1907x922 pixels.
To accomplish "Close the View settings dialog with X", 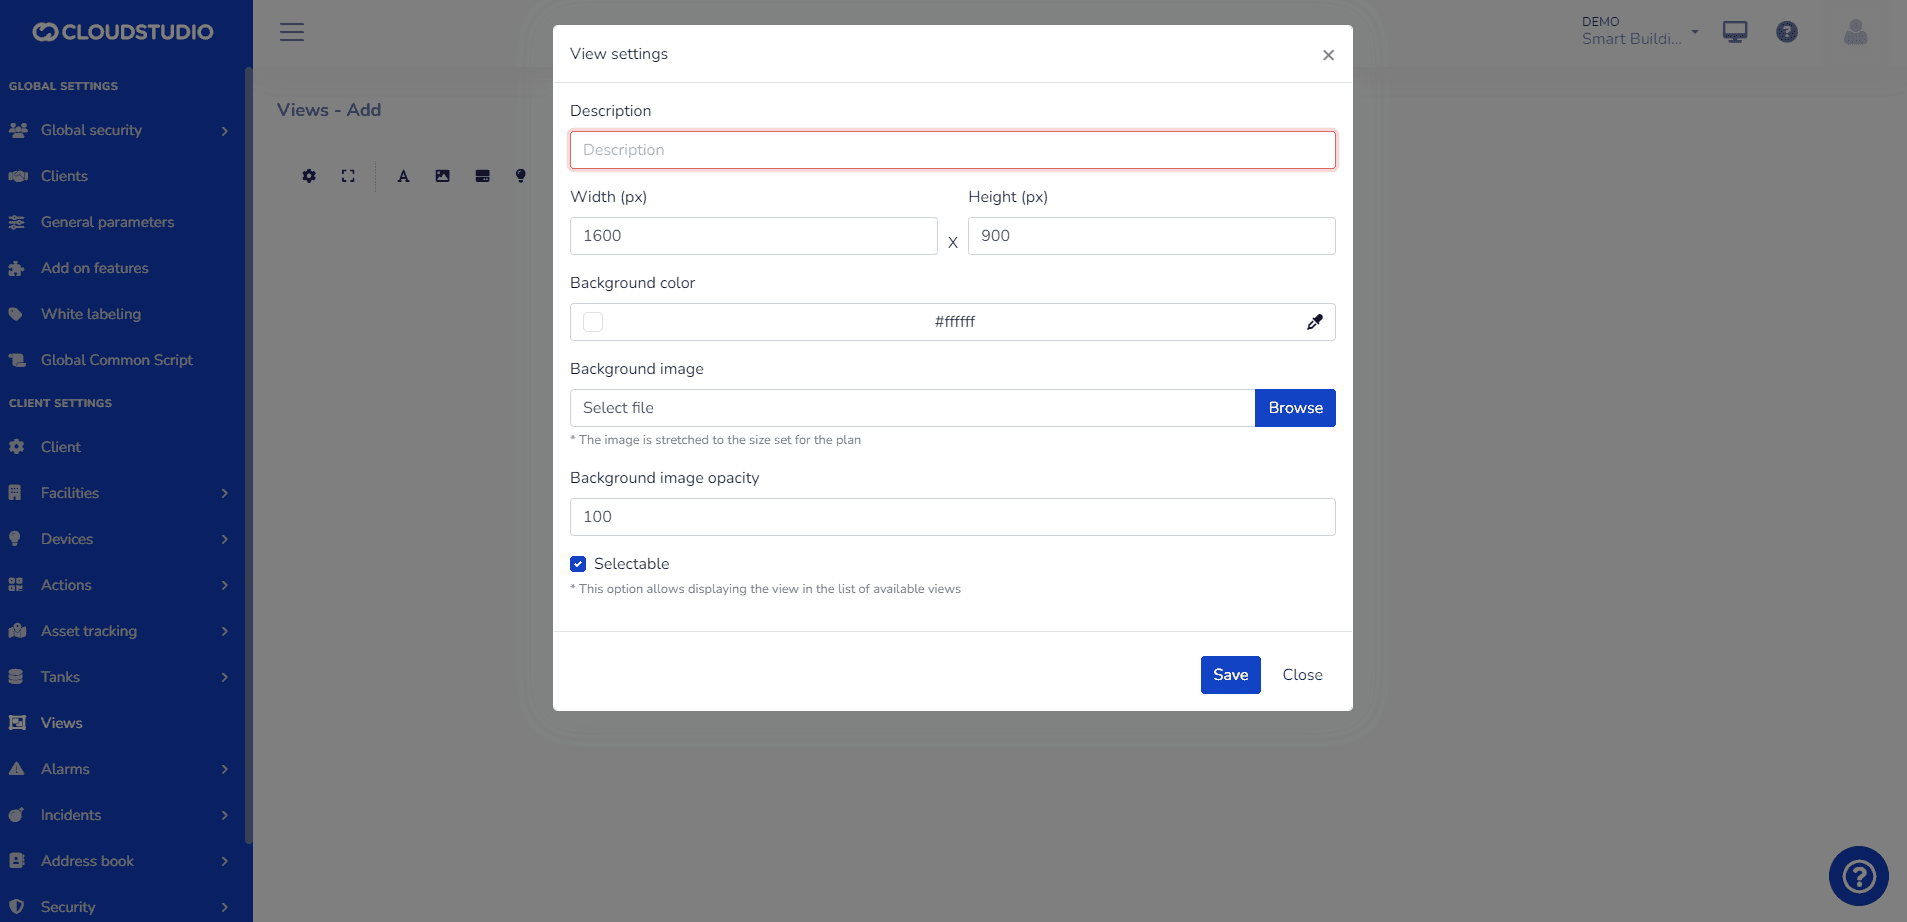I will coord(1328,55).
